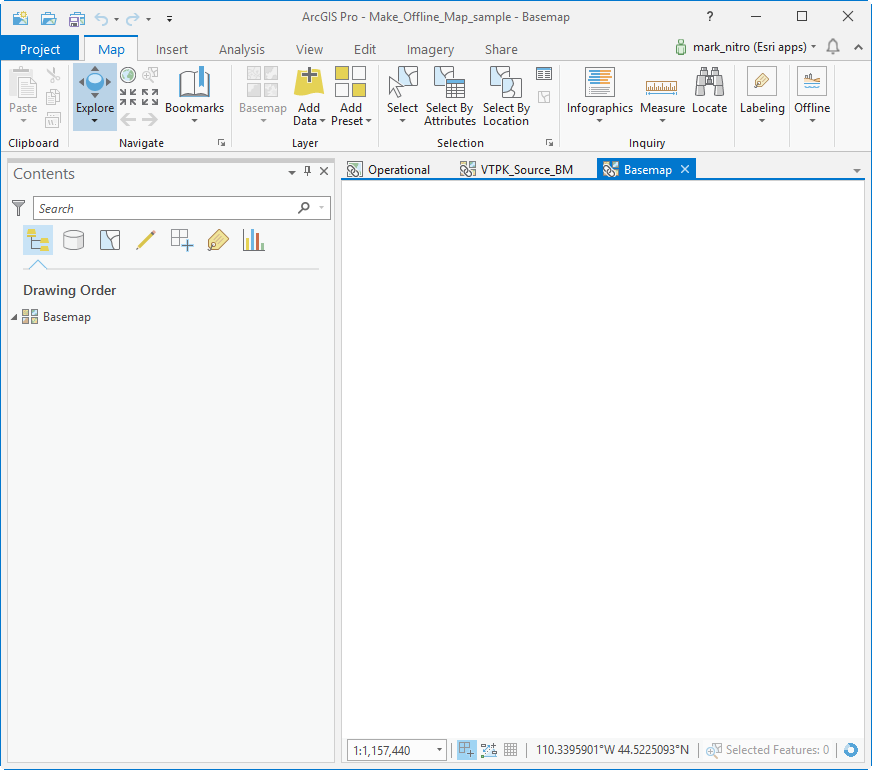Screen dimensions: 872x770
Task: Close the Contents pane
Action: click(324, 171)
